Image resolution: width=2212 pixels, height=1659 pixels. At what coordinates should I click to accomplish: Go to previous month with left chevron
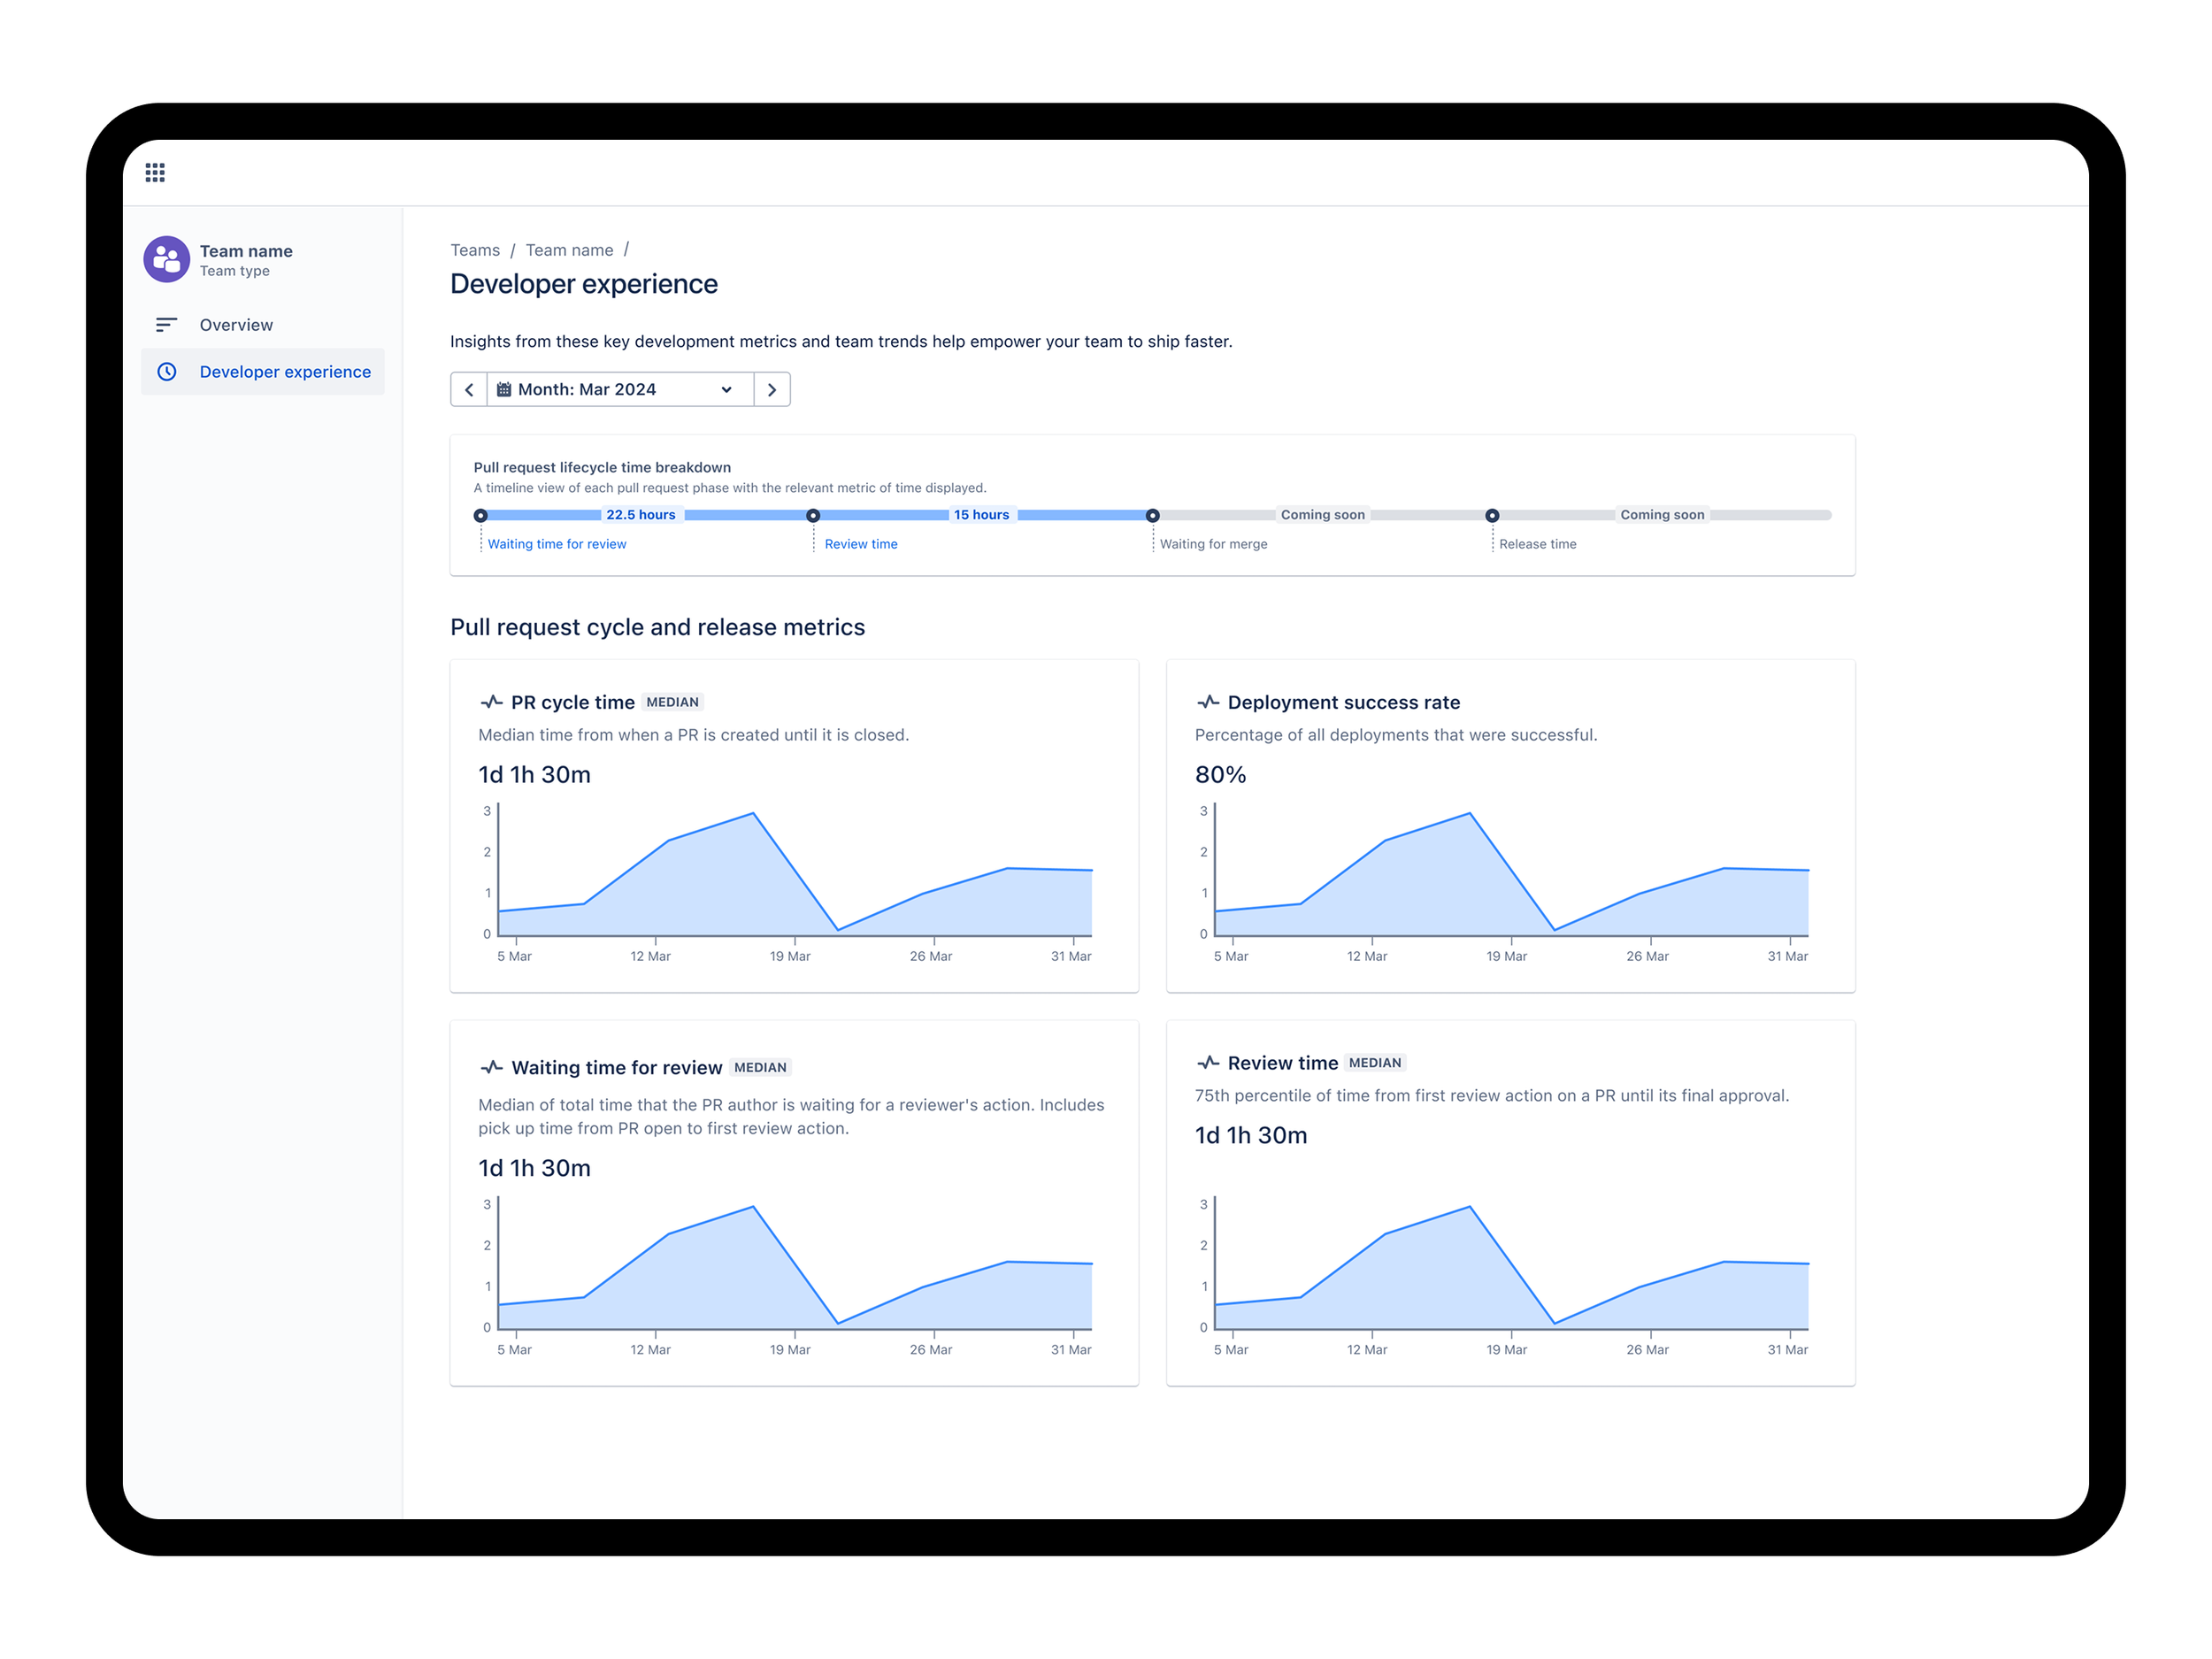(469, 390)
